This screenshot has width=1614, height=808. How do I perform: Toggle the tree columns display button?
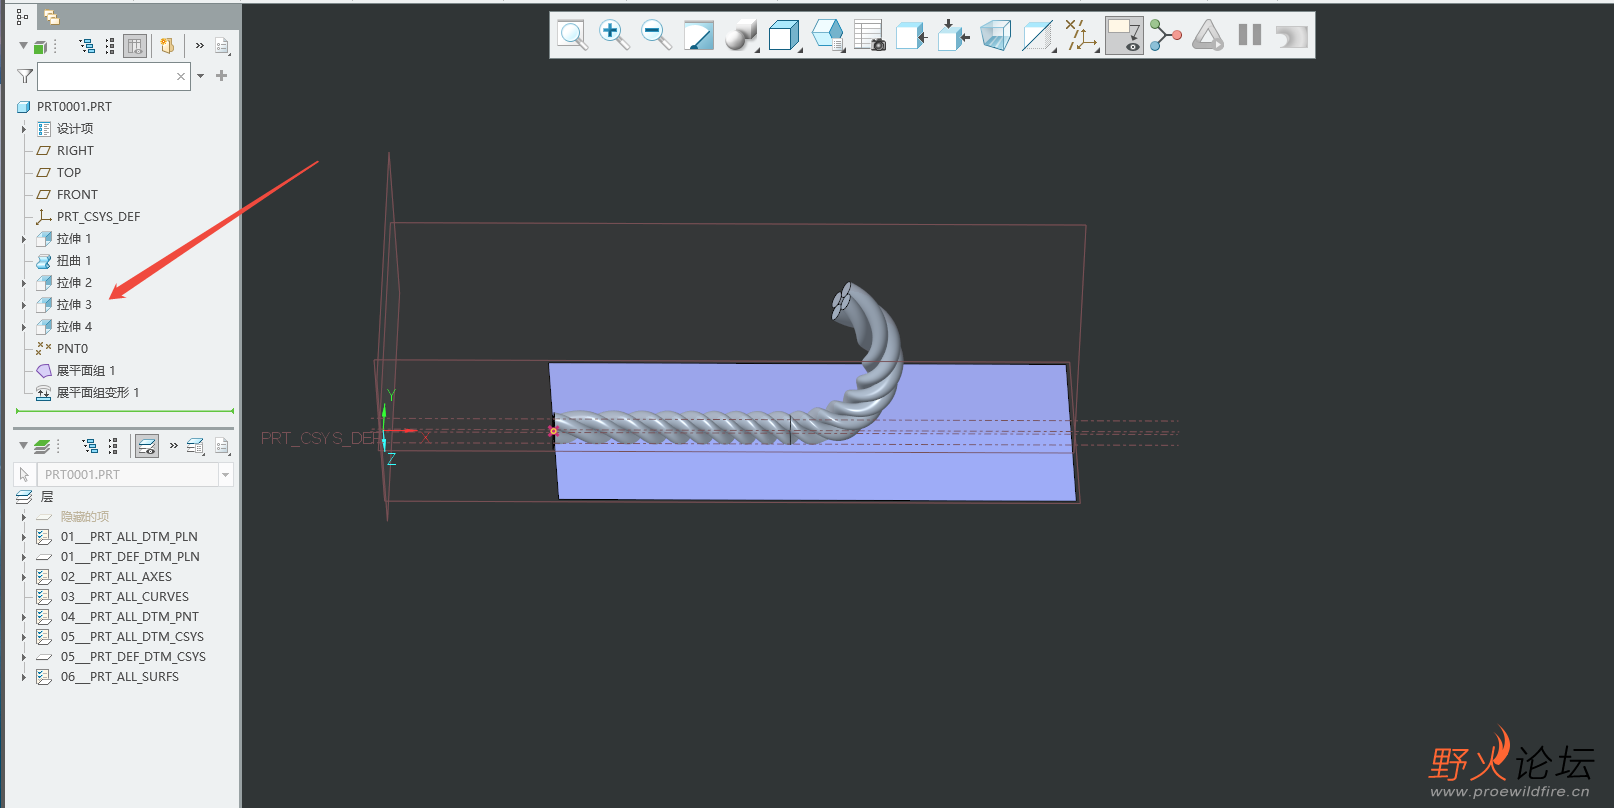pyautogui.click(x=135, y=46)
